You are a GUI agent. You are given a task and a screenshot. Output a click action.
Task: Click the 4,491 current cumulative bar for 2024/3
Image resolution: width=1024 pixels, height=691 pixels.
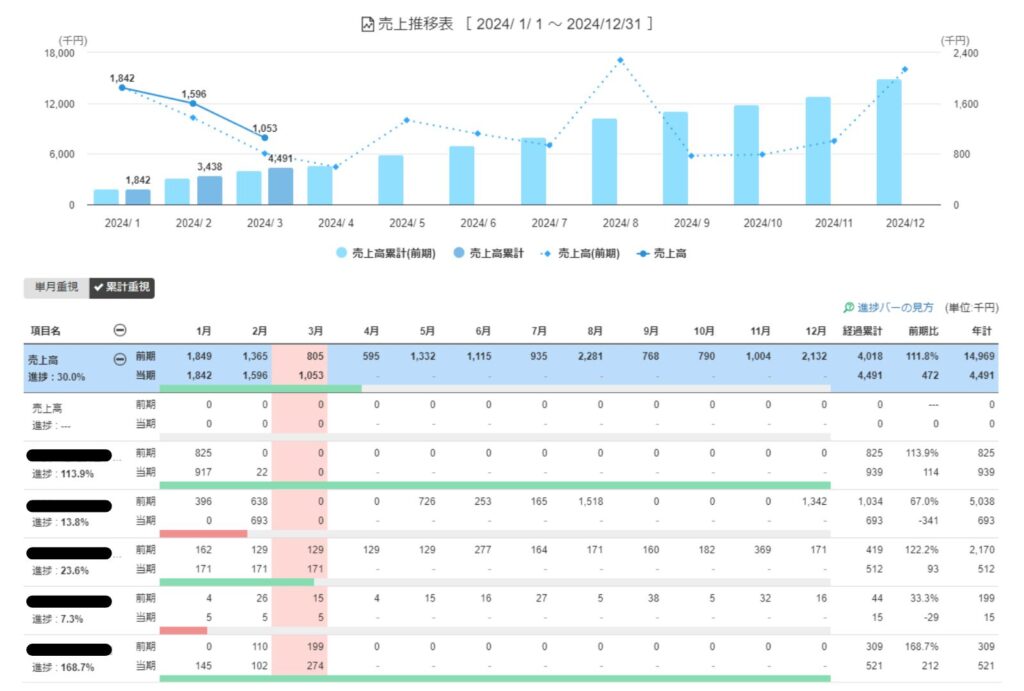[x=281, y=186]
